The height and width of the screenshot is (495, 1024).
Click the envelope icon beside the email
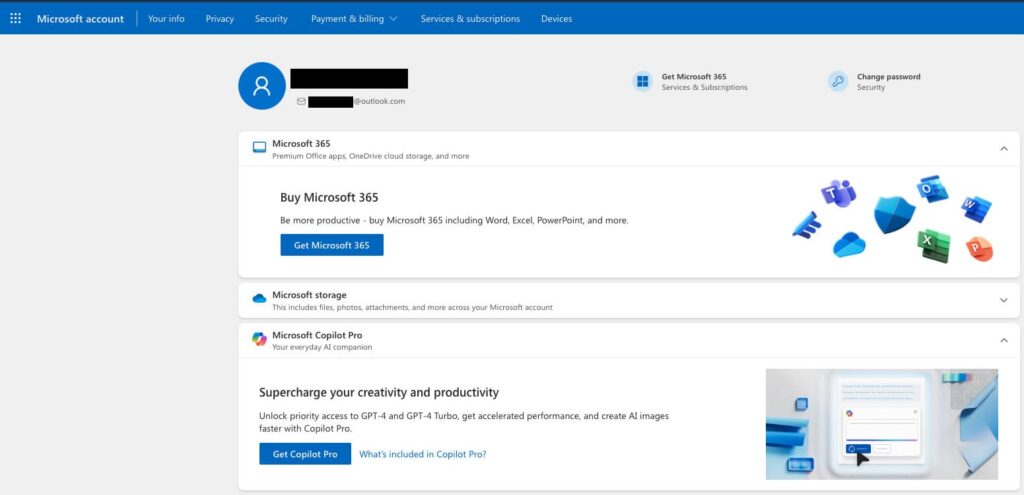tap(301, 101)
